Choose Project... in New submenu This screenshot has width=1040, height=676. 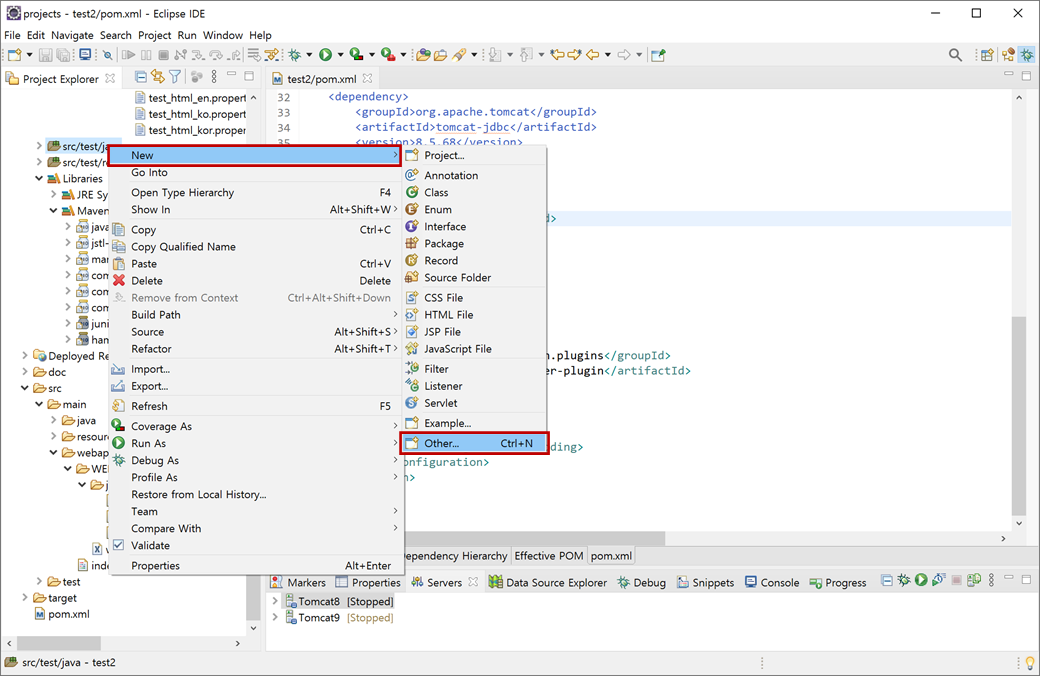tap(474, 155)
